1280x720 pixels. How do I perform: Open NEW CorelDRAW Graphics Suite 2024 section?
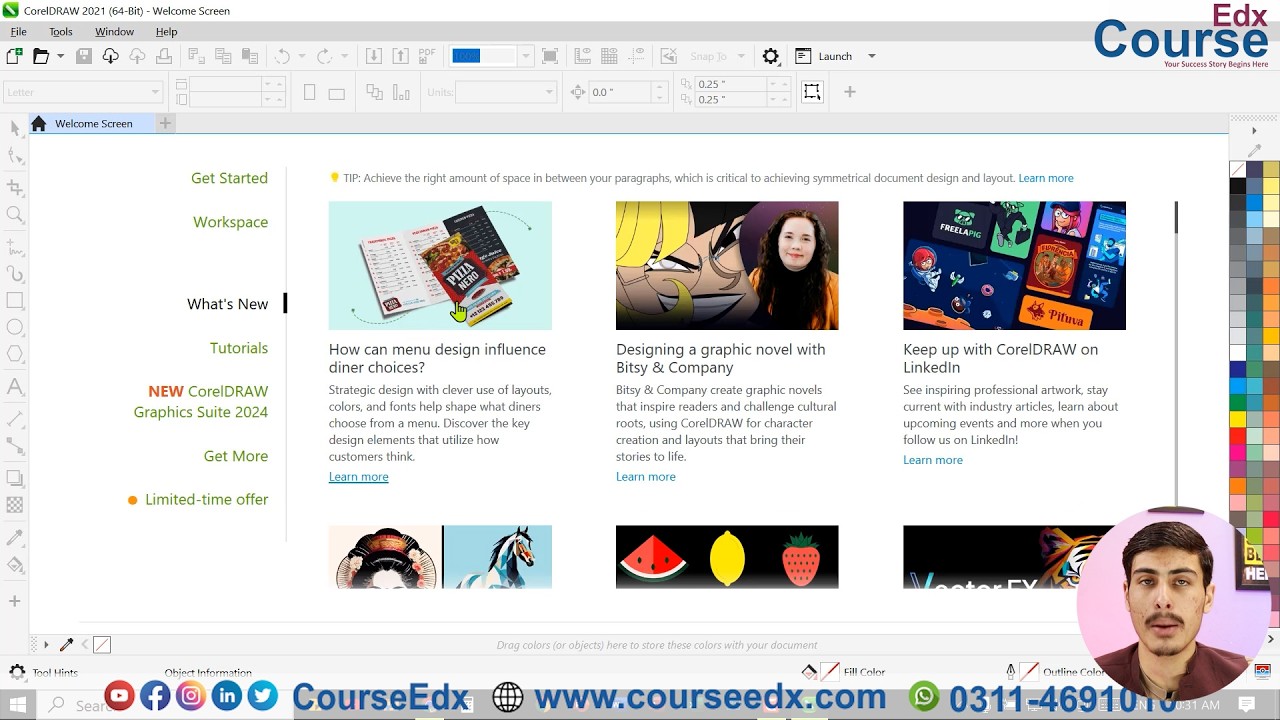(x=201, y=402)
